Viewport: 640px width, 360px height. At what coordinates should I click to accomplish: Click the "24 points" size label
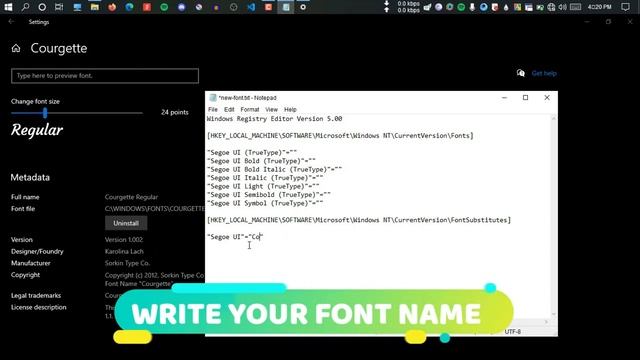click(x=175, y=112)
